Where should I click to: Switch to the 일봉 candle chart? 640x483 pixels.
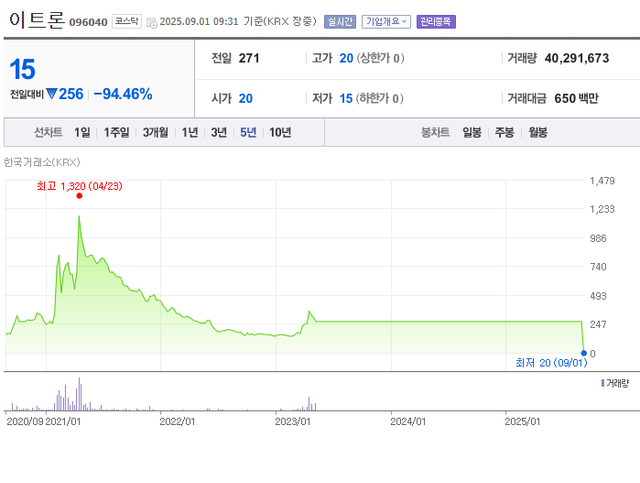tap(472, 132)
